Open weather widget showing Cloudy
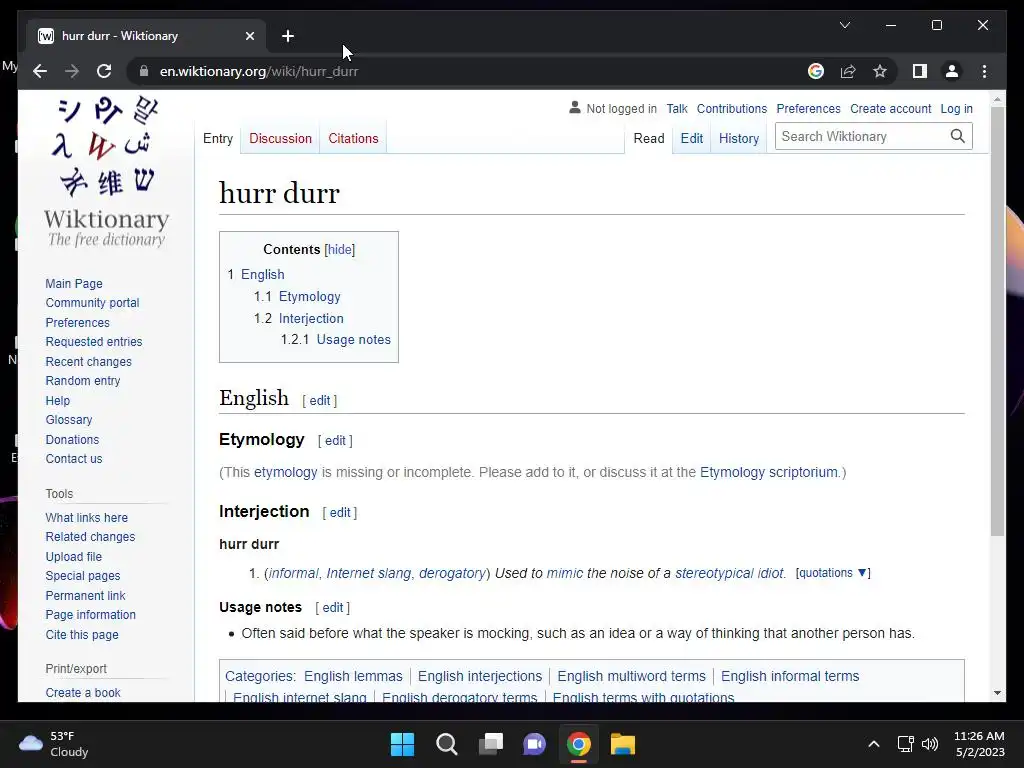 [54, 744]
